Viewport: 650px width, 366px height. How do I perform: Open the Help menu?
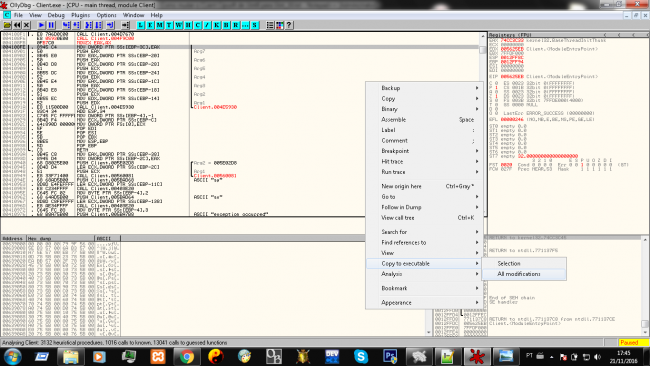(x=156, y=15)
